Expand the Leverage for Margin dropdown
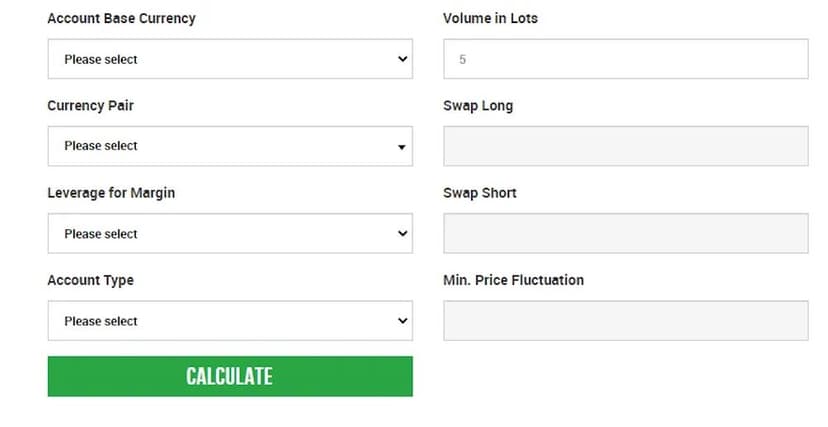Image resolution: width=828 pixels, height=427 pixels. 229,233
